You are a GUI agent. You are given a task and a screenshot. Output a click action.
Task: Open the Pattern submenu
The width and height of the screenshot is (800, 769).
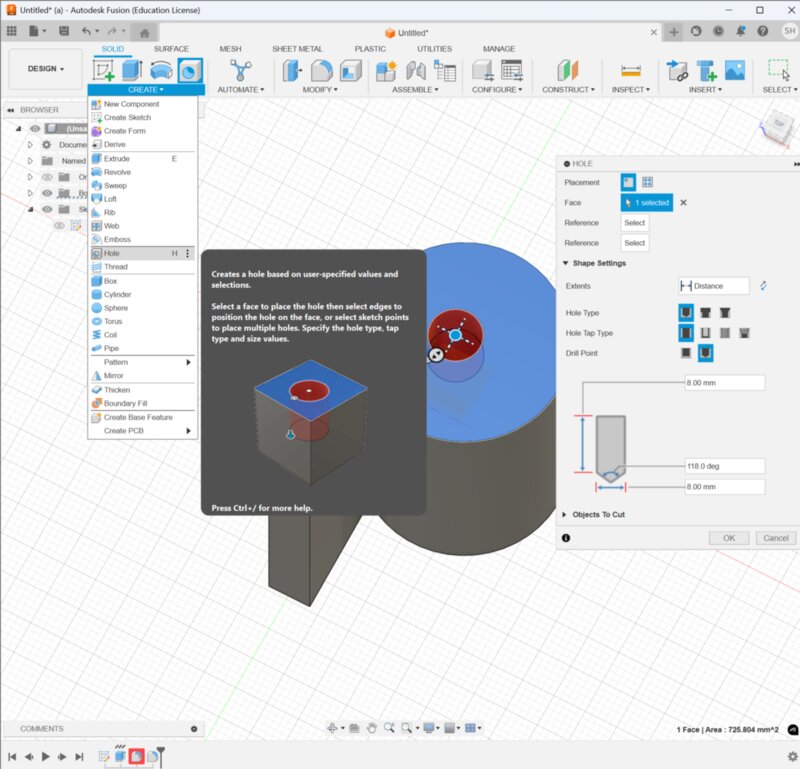tap(142, 362)
